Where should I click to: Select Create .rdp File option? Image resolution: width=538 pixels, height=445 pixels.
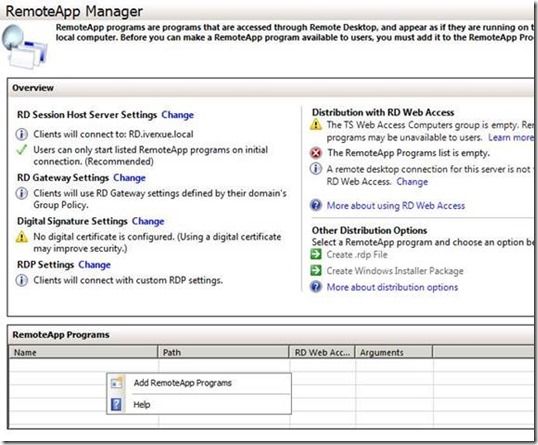tap(357, 255)
